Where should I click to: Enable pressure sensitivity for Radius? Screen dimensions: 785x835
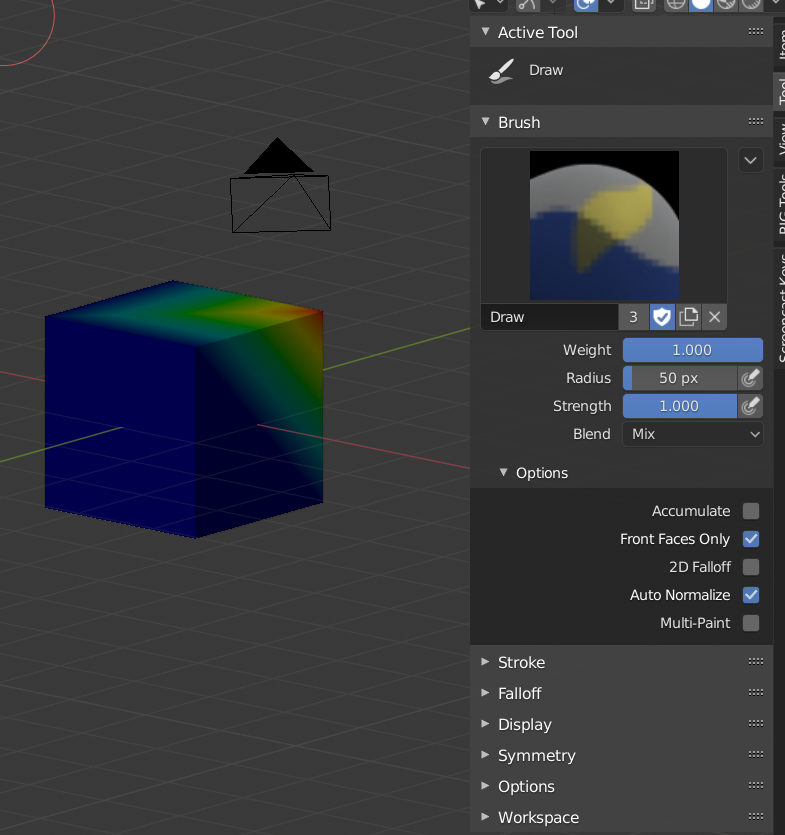pyautogui.click(x=750, y=378)
